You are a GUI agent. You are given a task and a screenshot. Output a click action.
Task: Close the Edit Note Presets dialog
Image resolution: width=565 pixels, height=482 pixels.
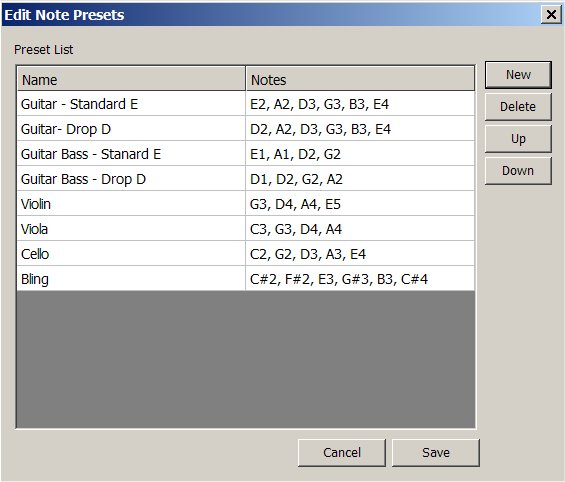point(551,15)
